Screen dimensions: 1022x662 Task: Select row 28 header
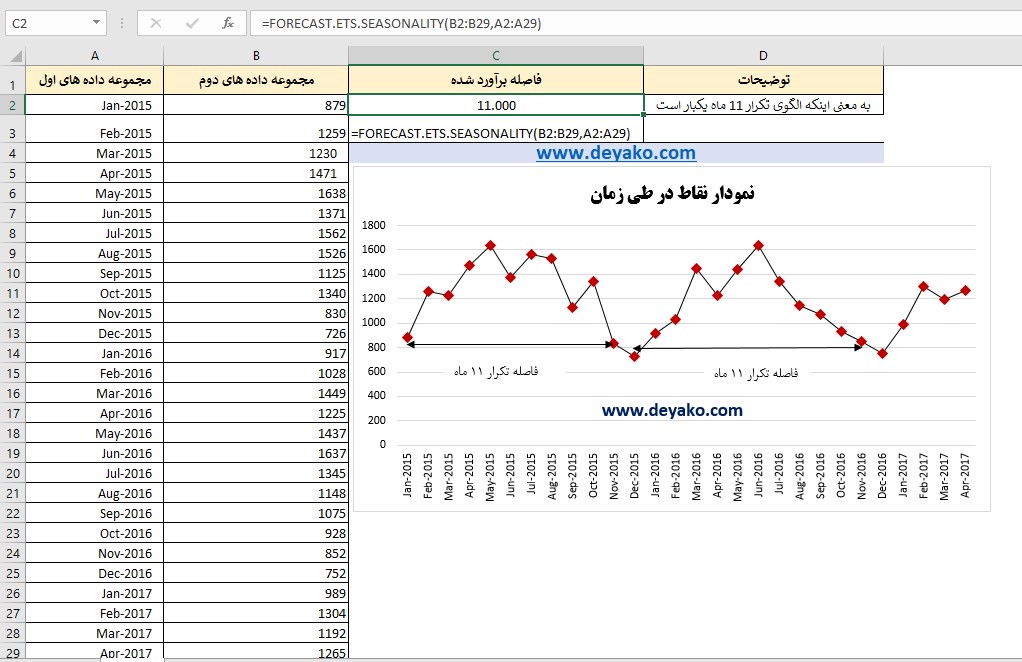coord(12,633)
